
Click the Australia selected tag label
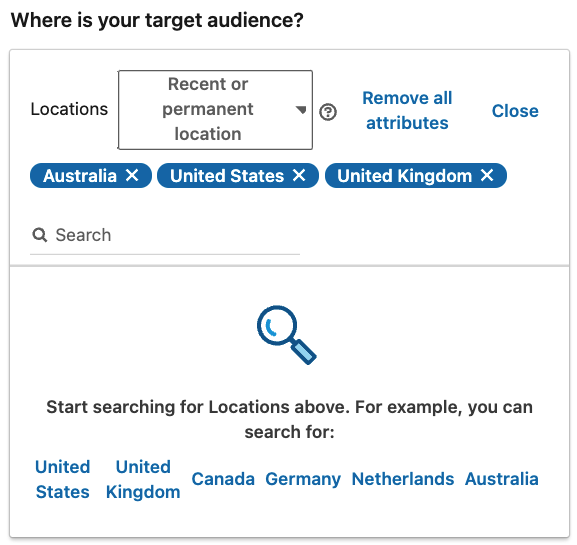[80, 176]
